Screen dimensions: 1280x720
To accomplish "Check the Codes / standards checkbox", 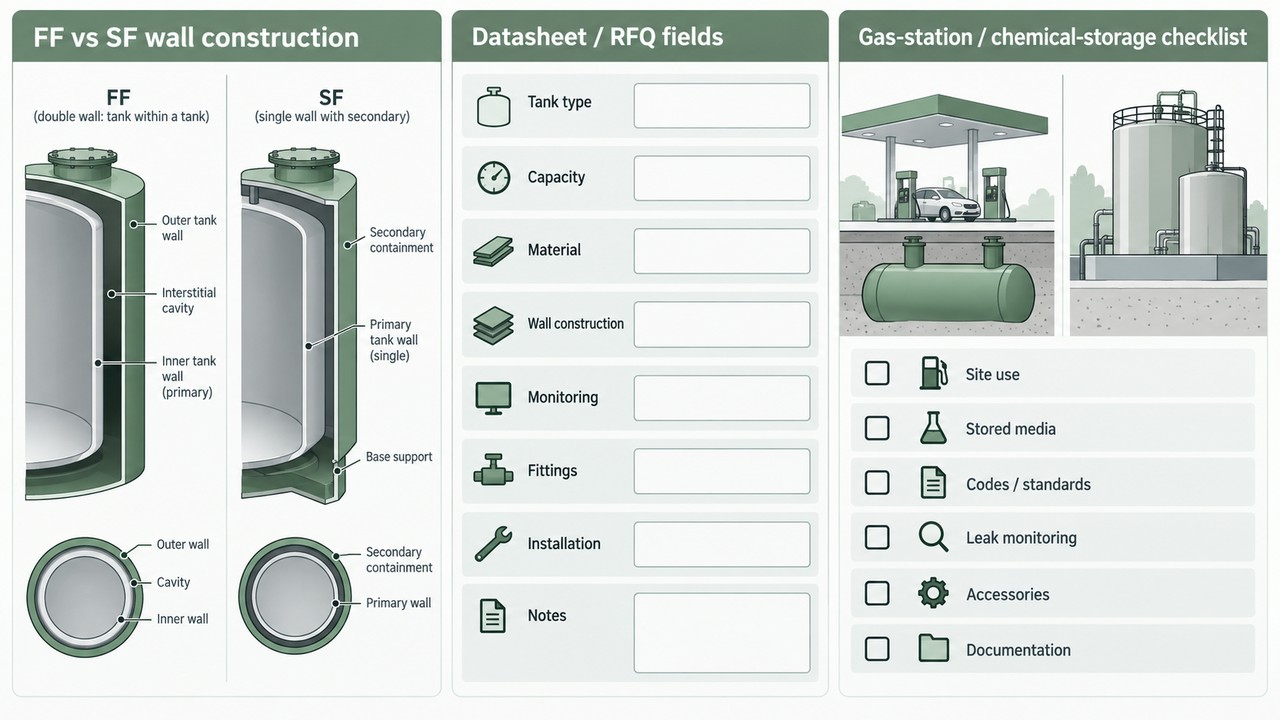I will pyautogui.click(x=877, y=483).
